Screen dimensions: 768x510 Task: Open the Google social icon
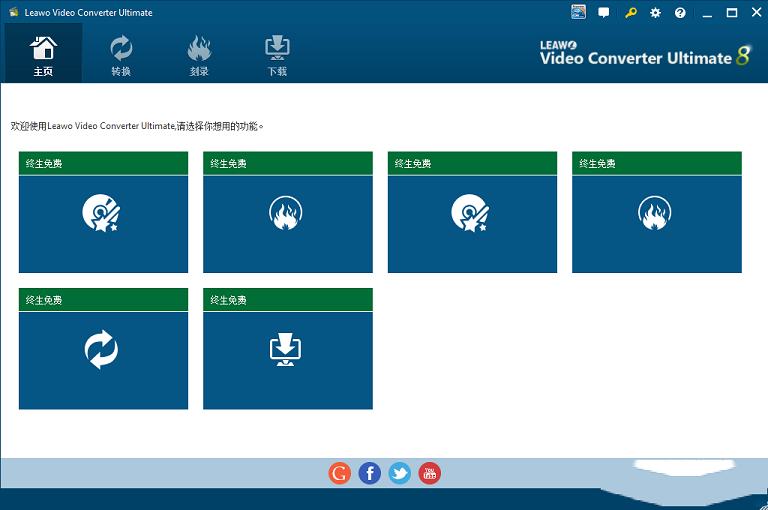(339, 473)
